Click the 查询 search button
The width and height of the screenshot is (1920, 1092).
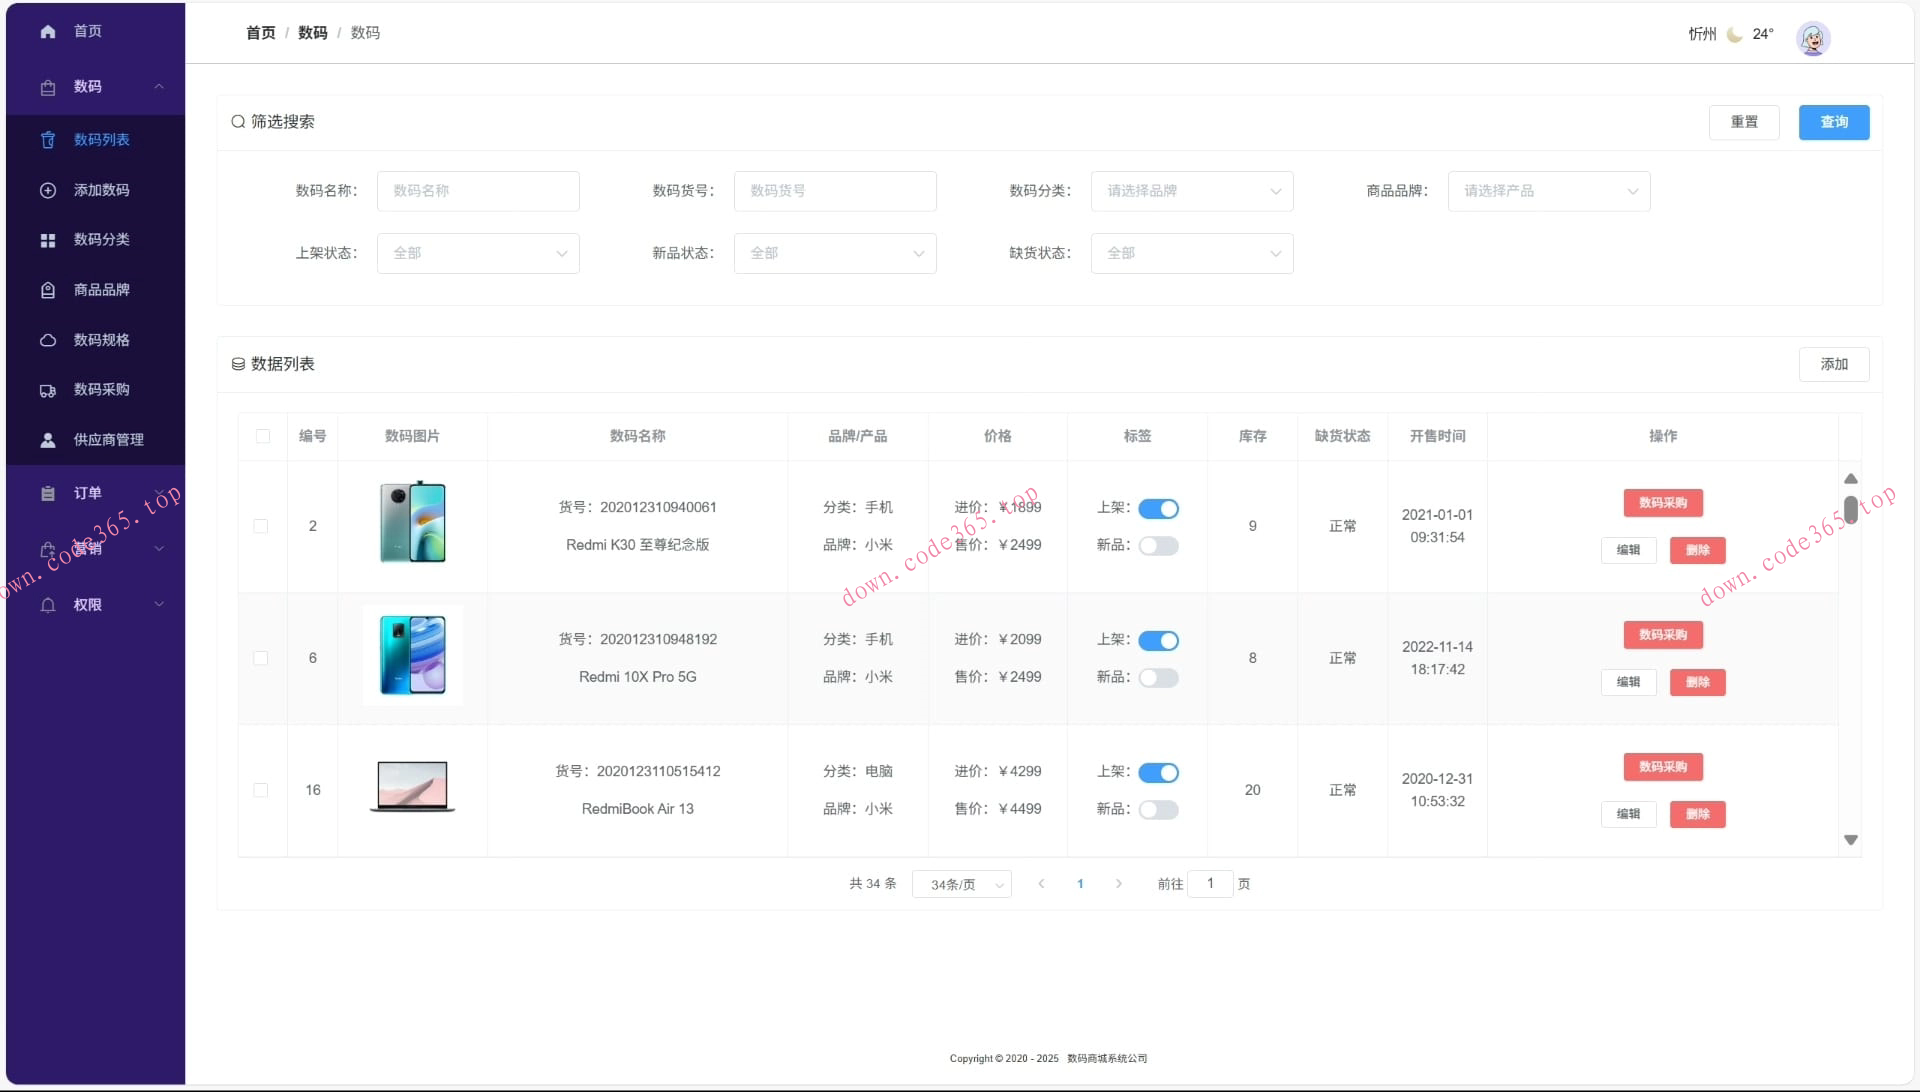click(x=1833, y=122)
